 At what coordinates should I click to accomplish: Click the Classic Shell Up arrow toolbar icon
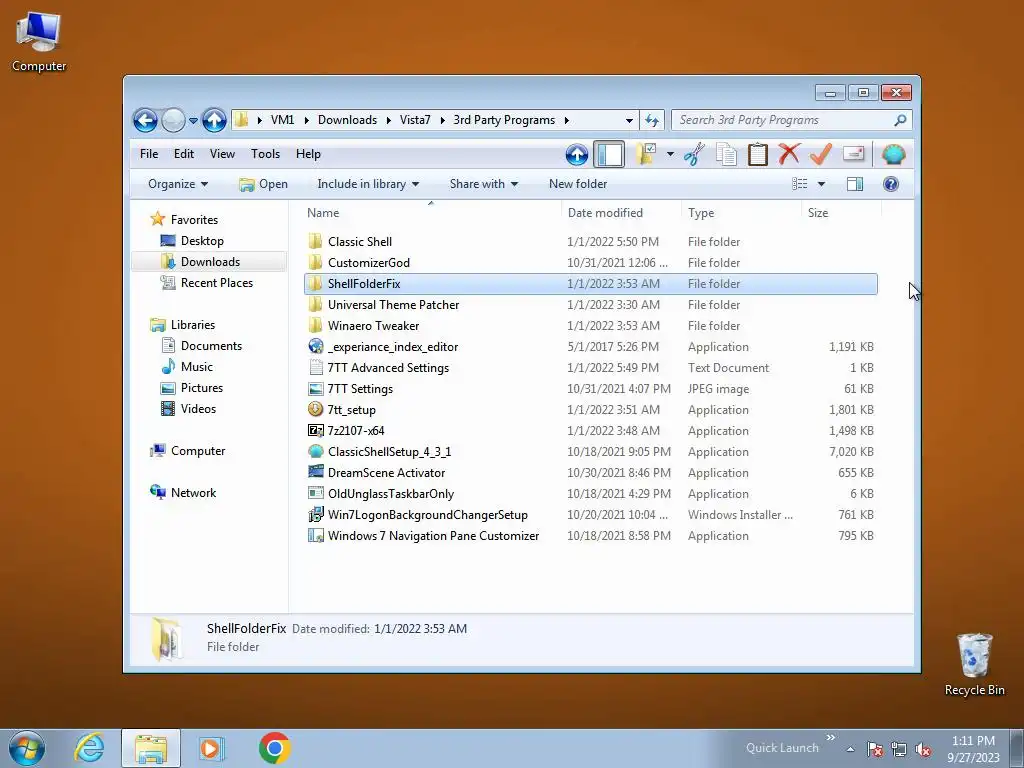click(x=577, y=155)
